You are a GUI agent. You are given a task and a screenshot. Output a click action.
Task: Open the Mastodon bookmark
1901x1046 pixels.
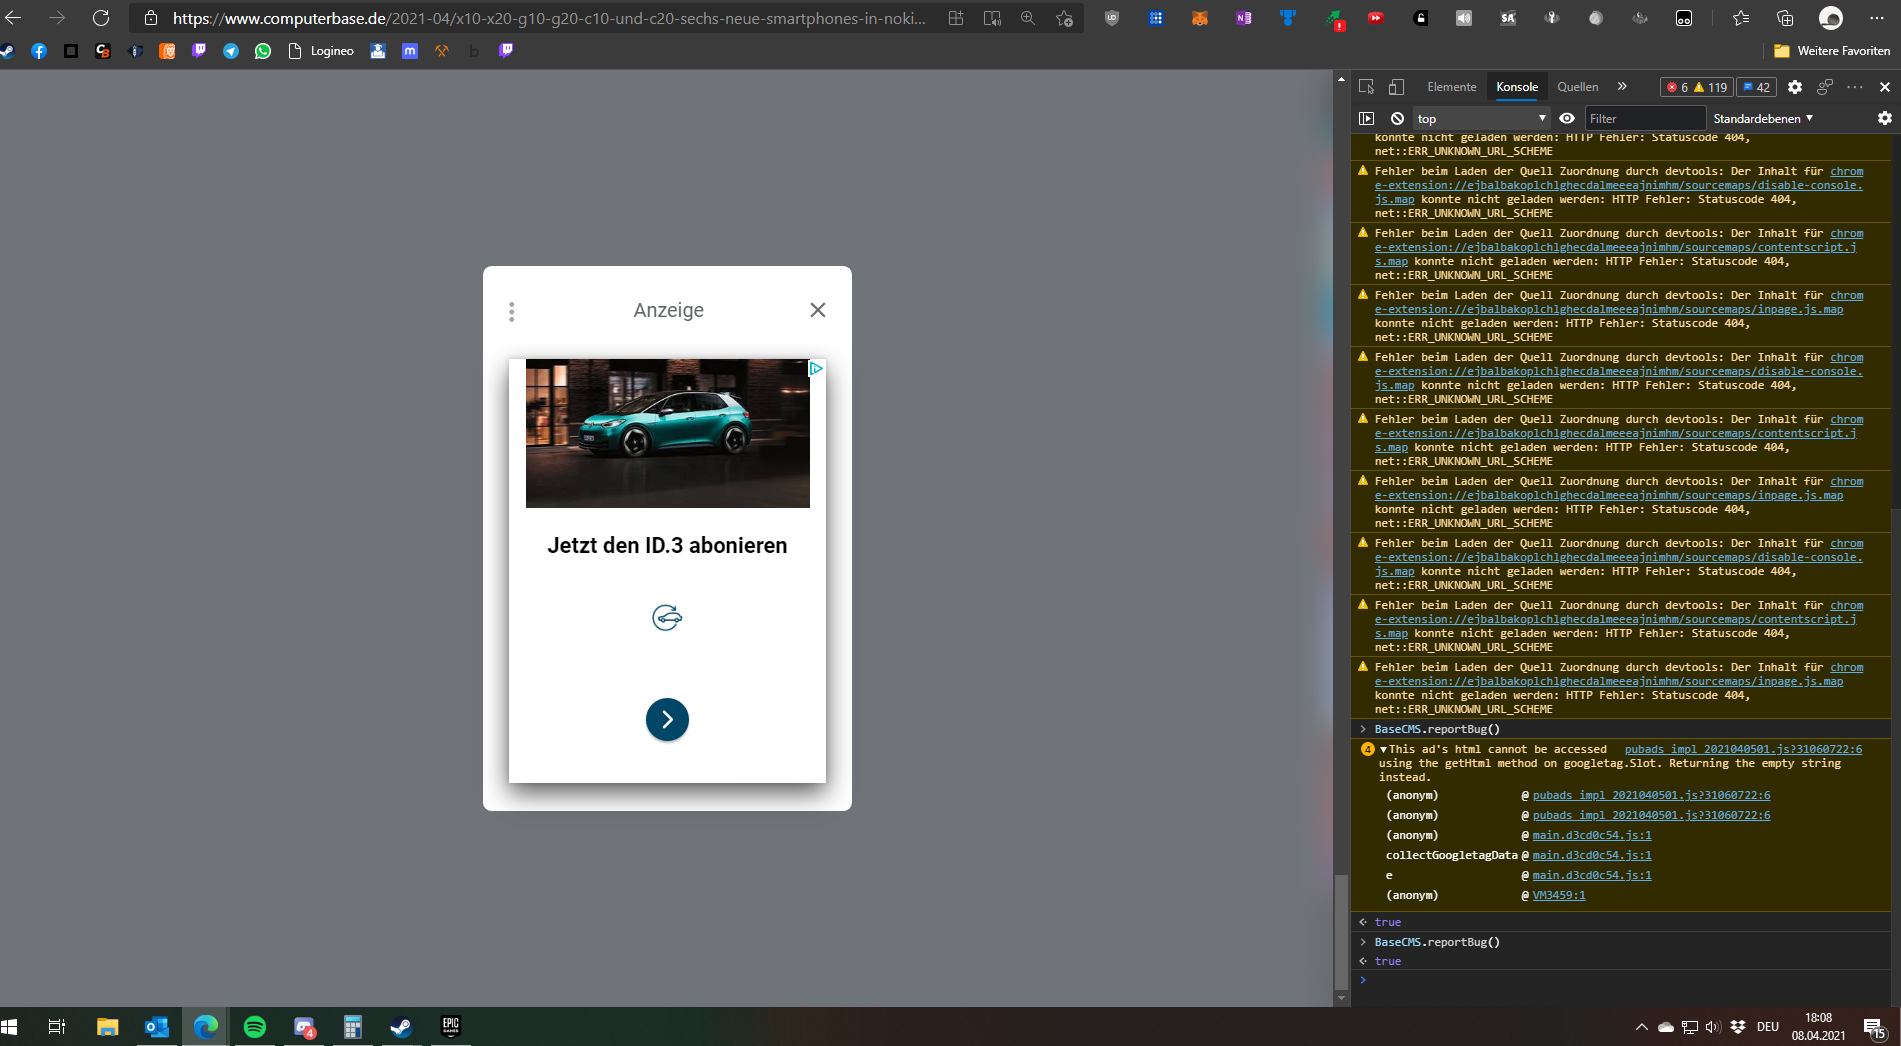[410, 51]
